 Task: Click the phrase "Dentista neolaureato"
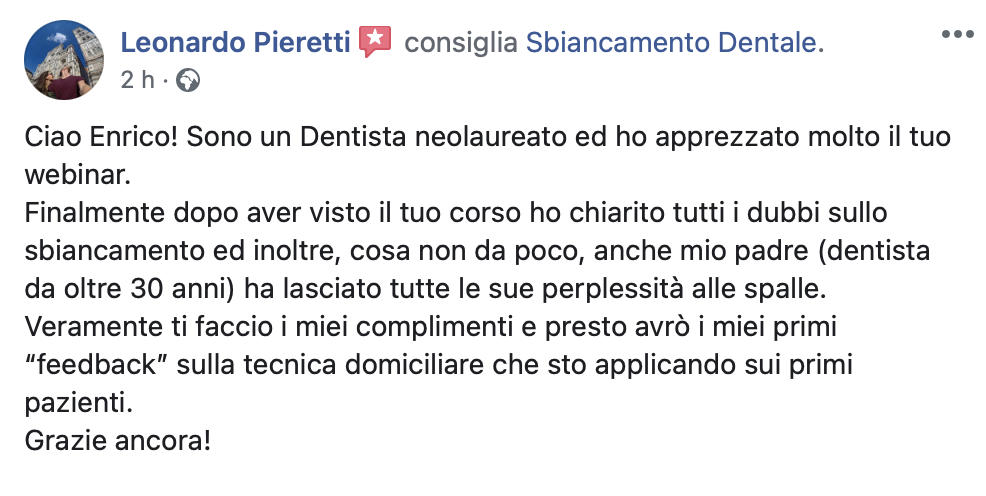click(x=398, y=137)
